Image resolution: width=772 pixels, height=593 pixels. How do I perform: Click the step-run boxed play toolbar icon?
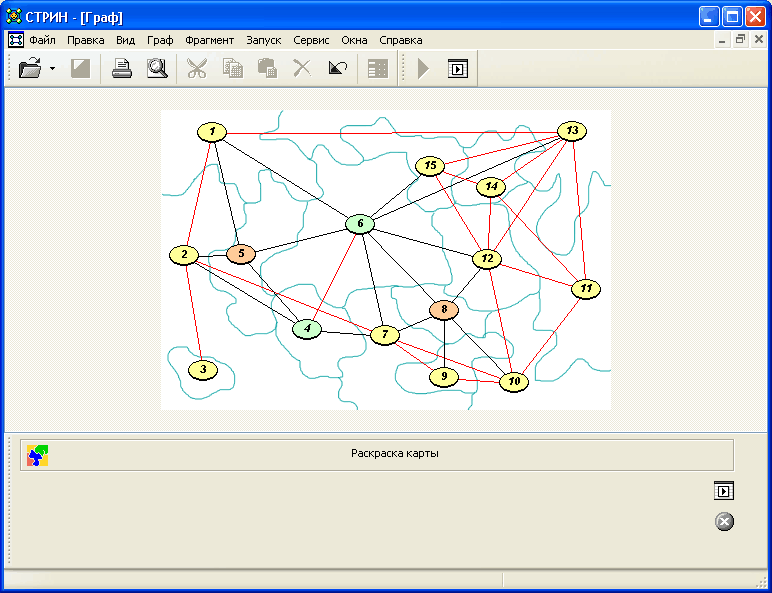click(458, 69)
